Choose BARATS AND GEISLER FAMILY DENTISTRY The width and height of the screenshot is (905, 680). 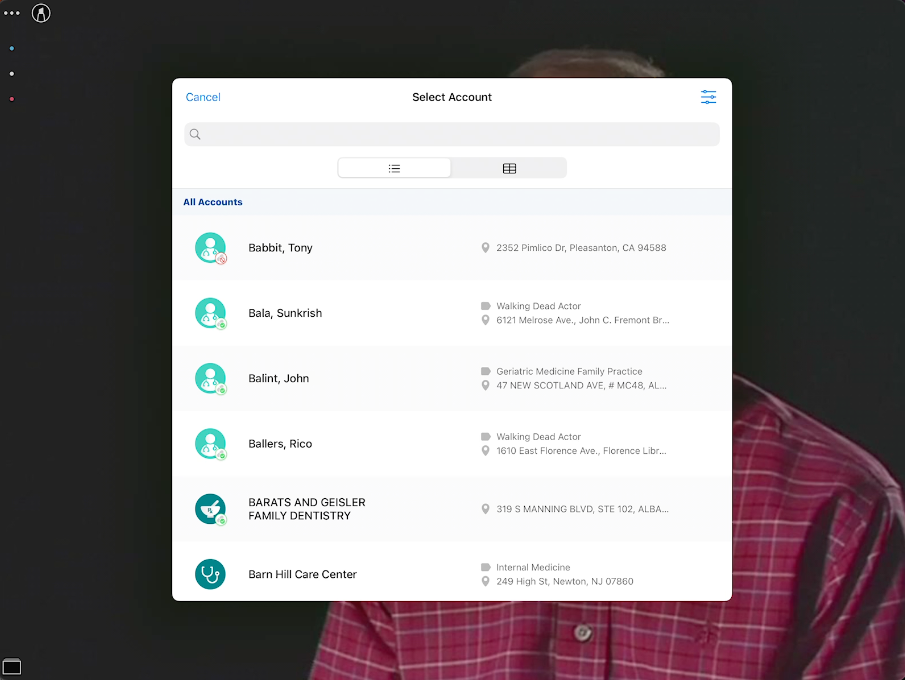[306, 509]
